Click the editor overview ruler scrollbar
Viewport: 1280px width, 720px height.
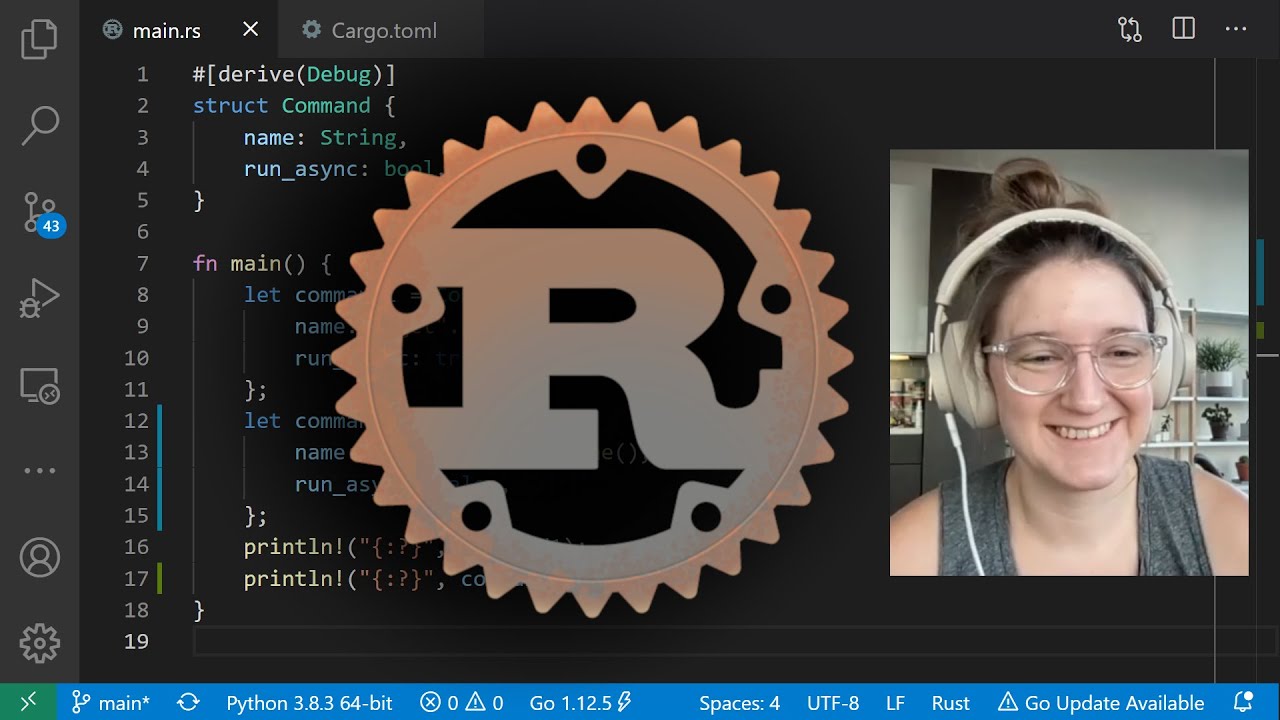pos(1267,370)
